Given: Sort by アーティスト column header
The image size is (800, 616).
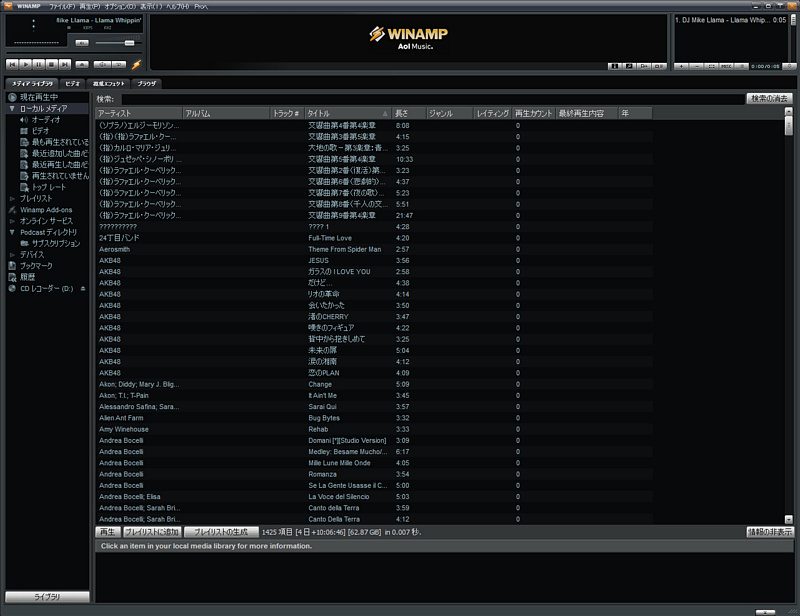Looking at the screenshot, I should tap(139, 113).
